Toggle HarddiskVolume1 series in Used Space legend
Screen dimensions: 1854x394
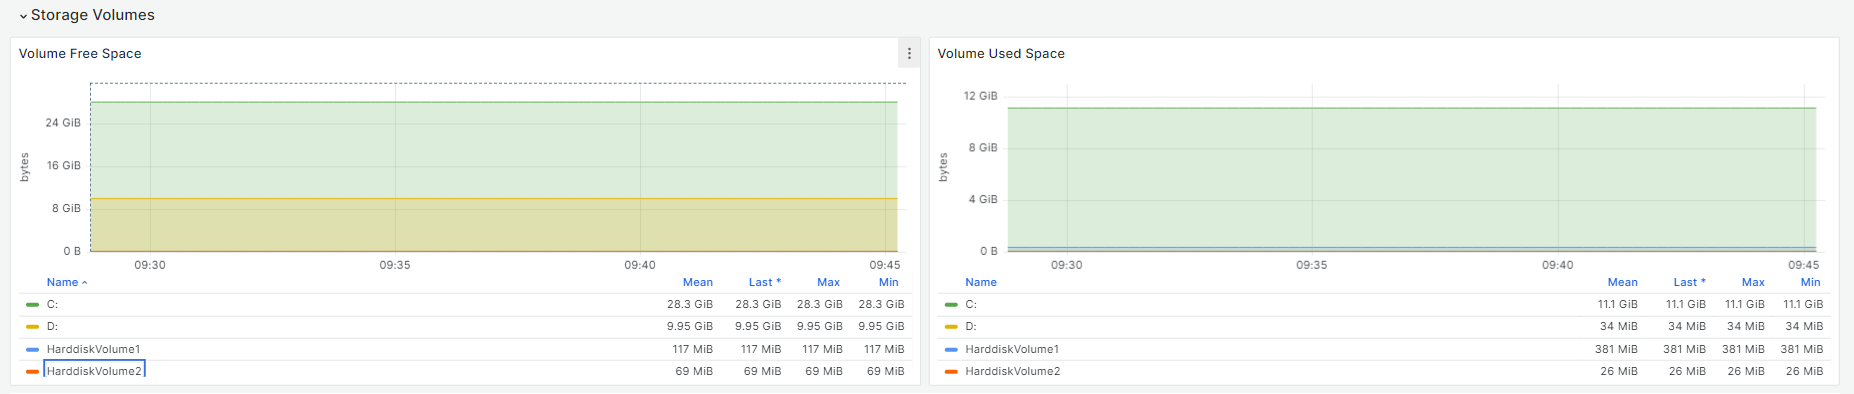(x=1012, y=349)
